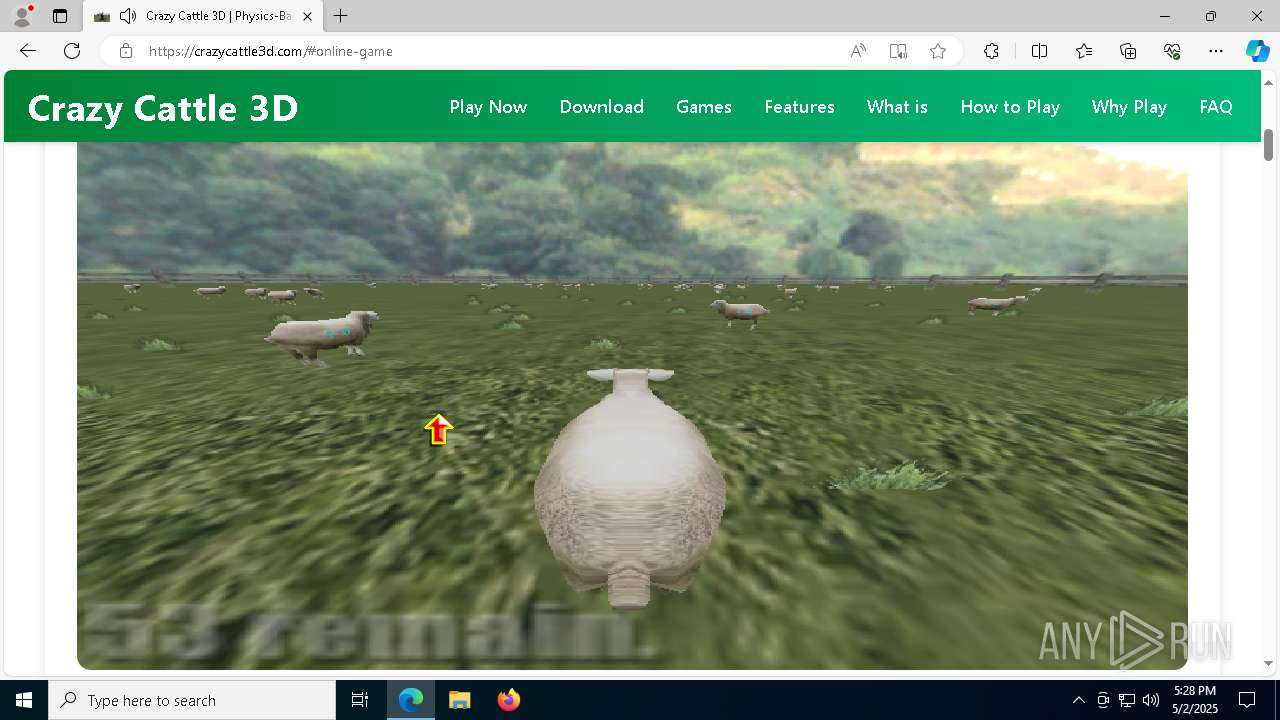Viewport: 1280px width, 720px height.
Task: Open Immersive Reader icon
Action: pyautogui.click(x=898, y=51)
